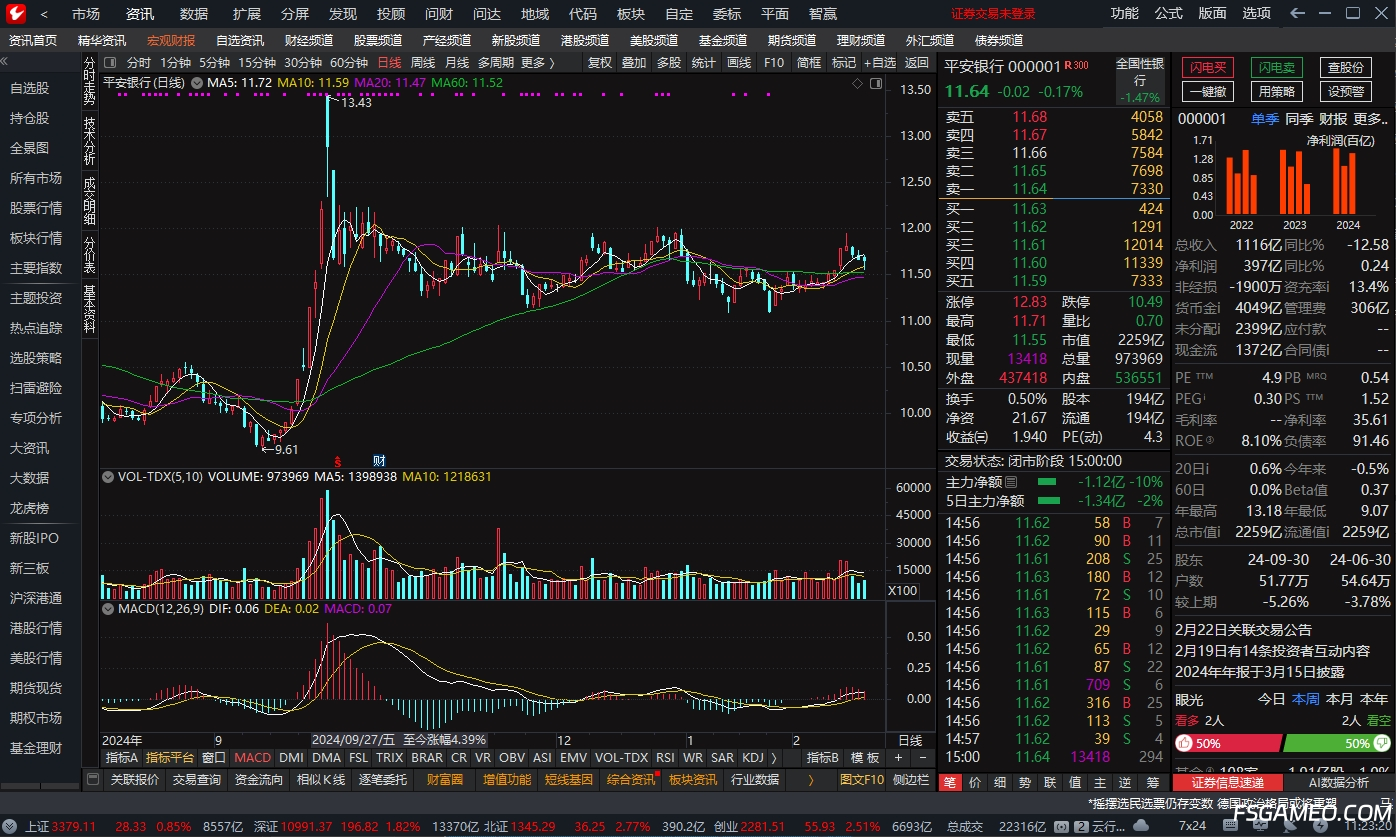This screenshot has width=1396, height=837.
Task: Open the 2月22日关联交易公告 link
Action: pyautogui.click(x=1243, y=630)
